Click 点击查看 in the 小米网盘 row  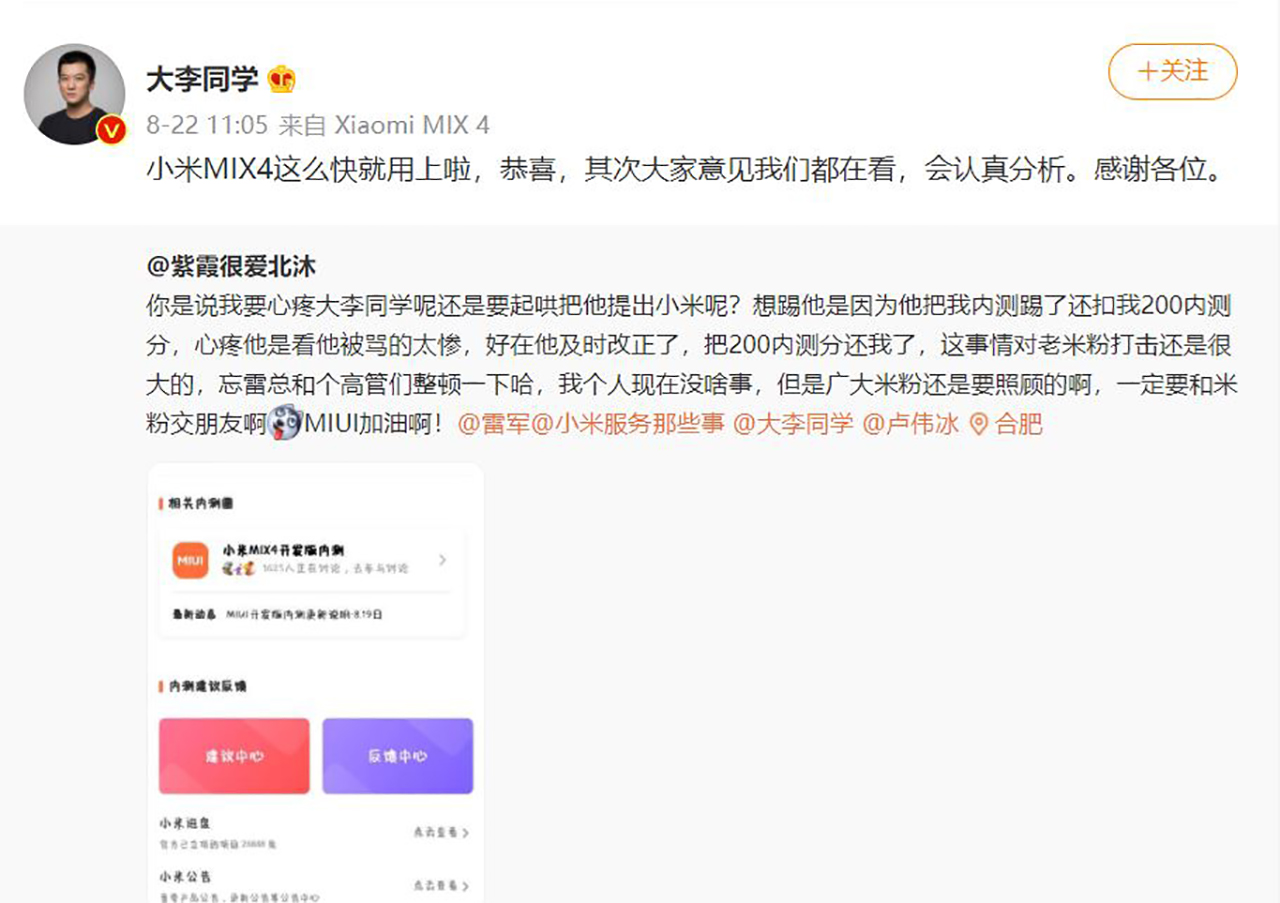click(x=441, y=832)
